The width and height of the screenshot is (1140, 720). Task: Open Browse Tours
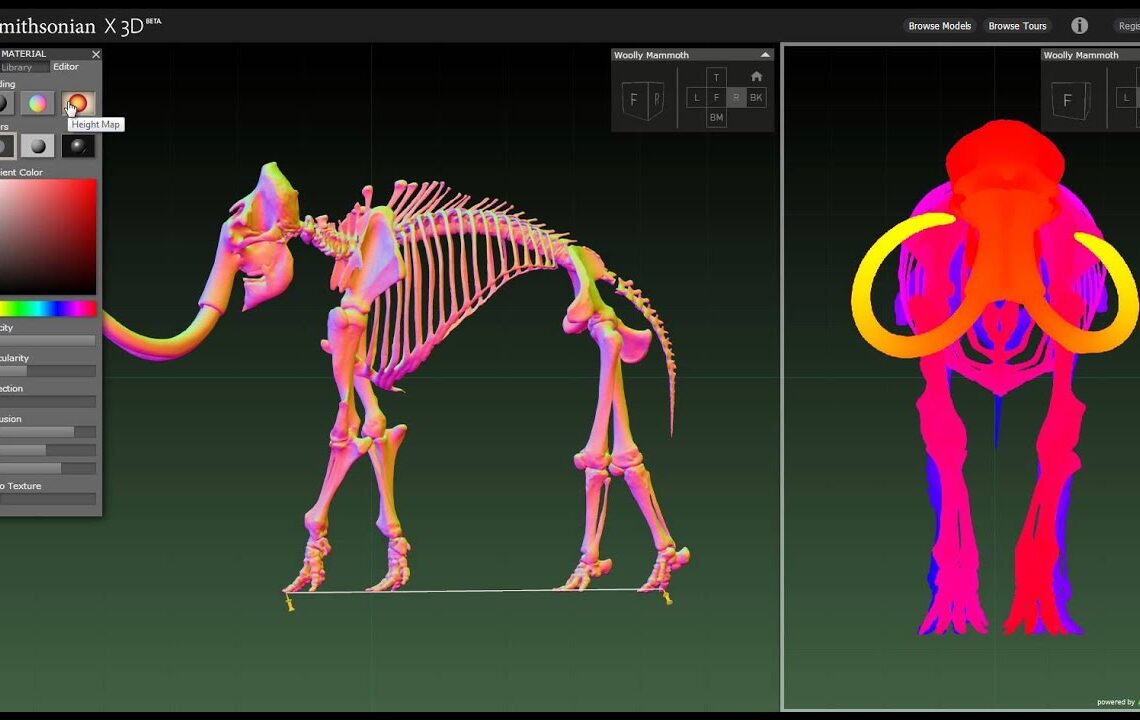point(1017,26)
